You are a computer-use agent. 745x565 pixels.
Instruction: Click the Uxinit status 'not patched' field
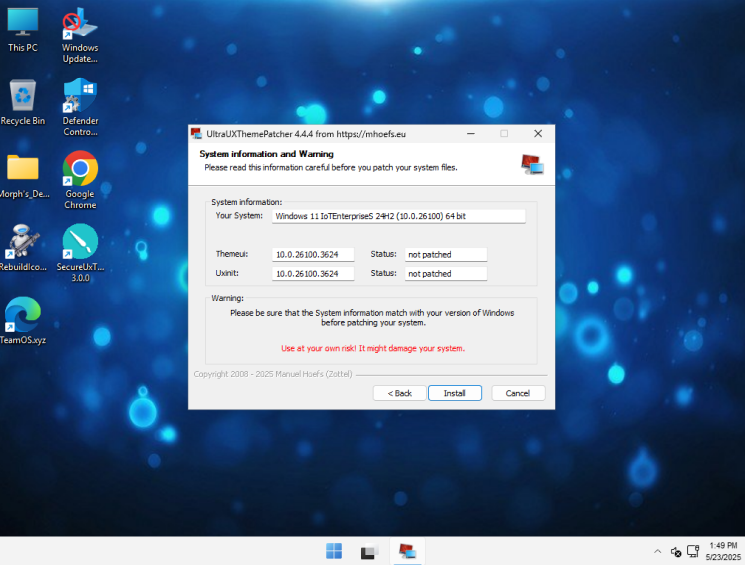pos(446,274)
